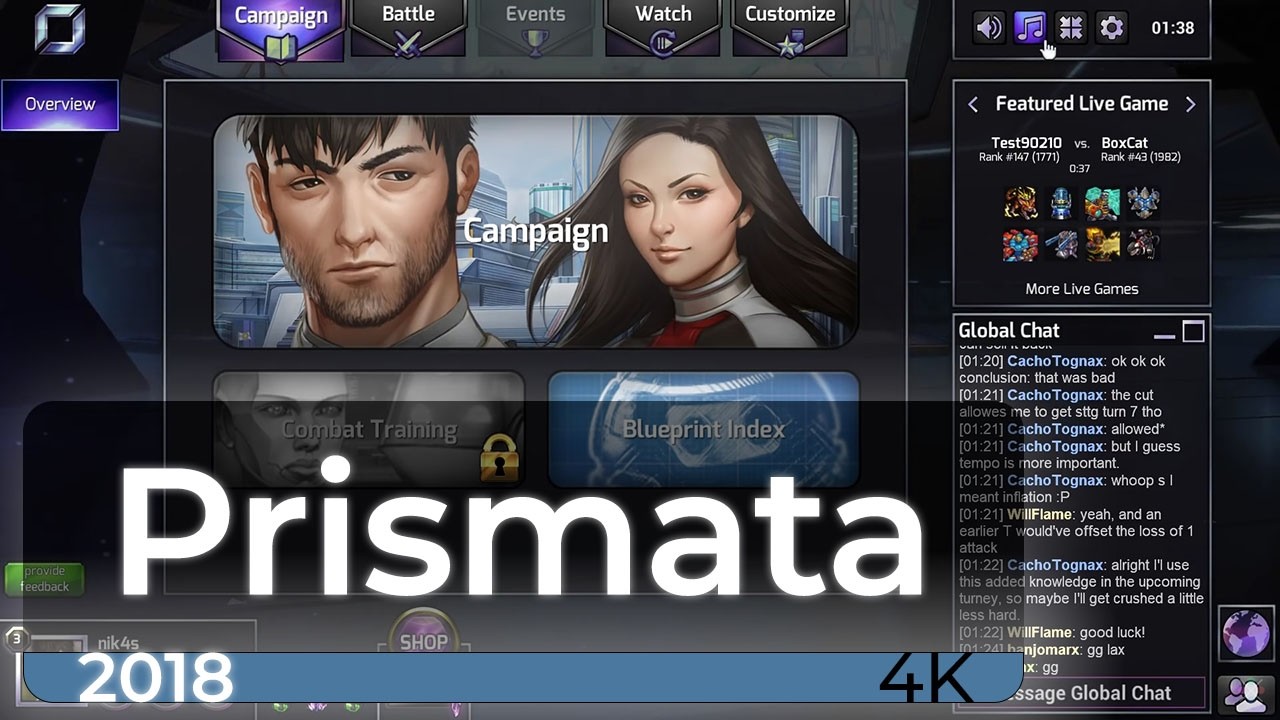Image resolution: width=1280 pixels, height=720 pixels.
Task: Click WillFlame on the 'good luck!' message
Action: click(1039, 633)
